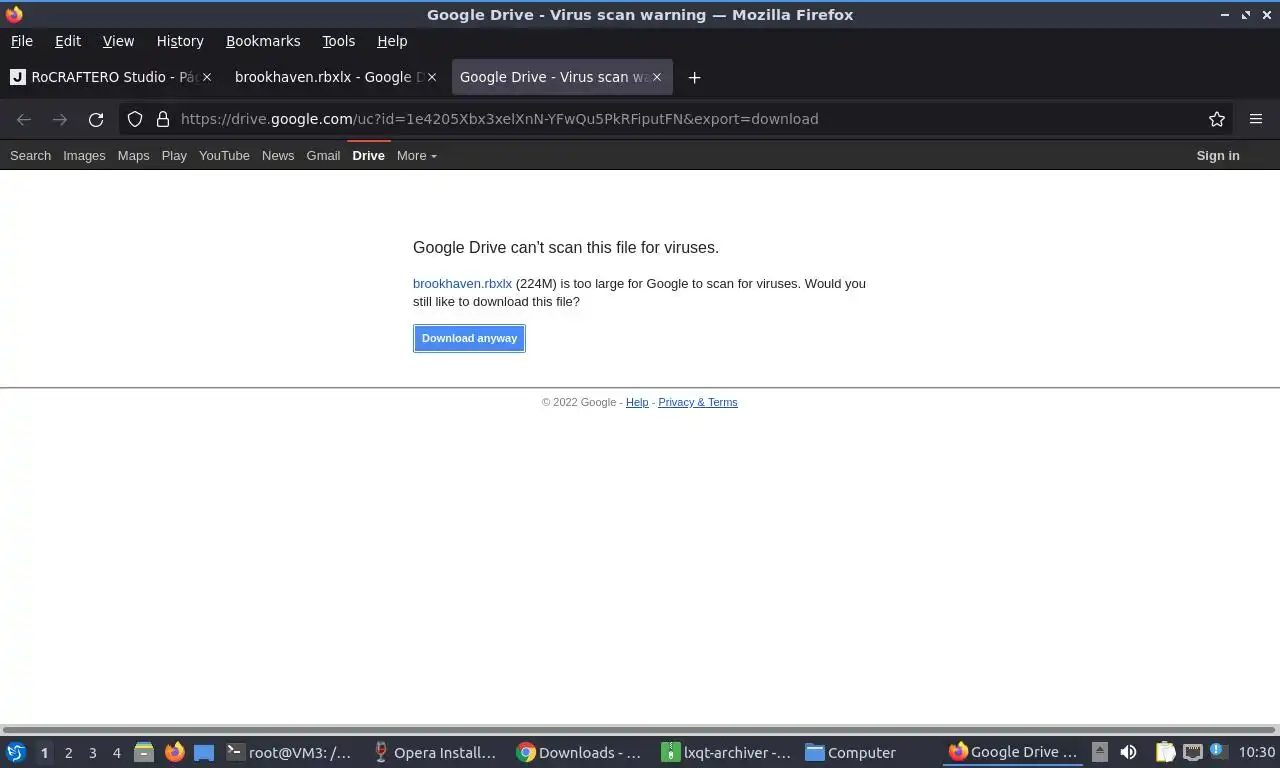Open the YouTube link

tap(224, 155)
